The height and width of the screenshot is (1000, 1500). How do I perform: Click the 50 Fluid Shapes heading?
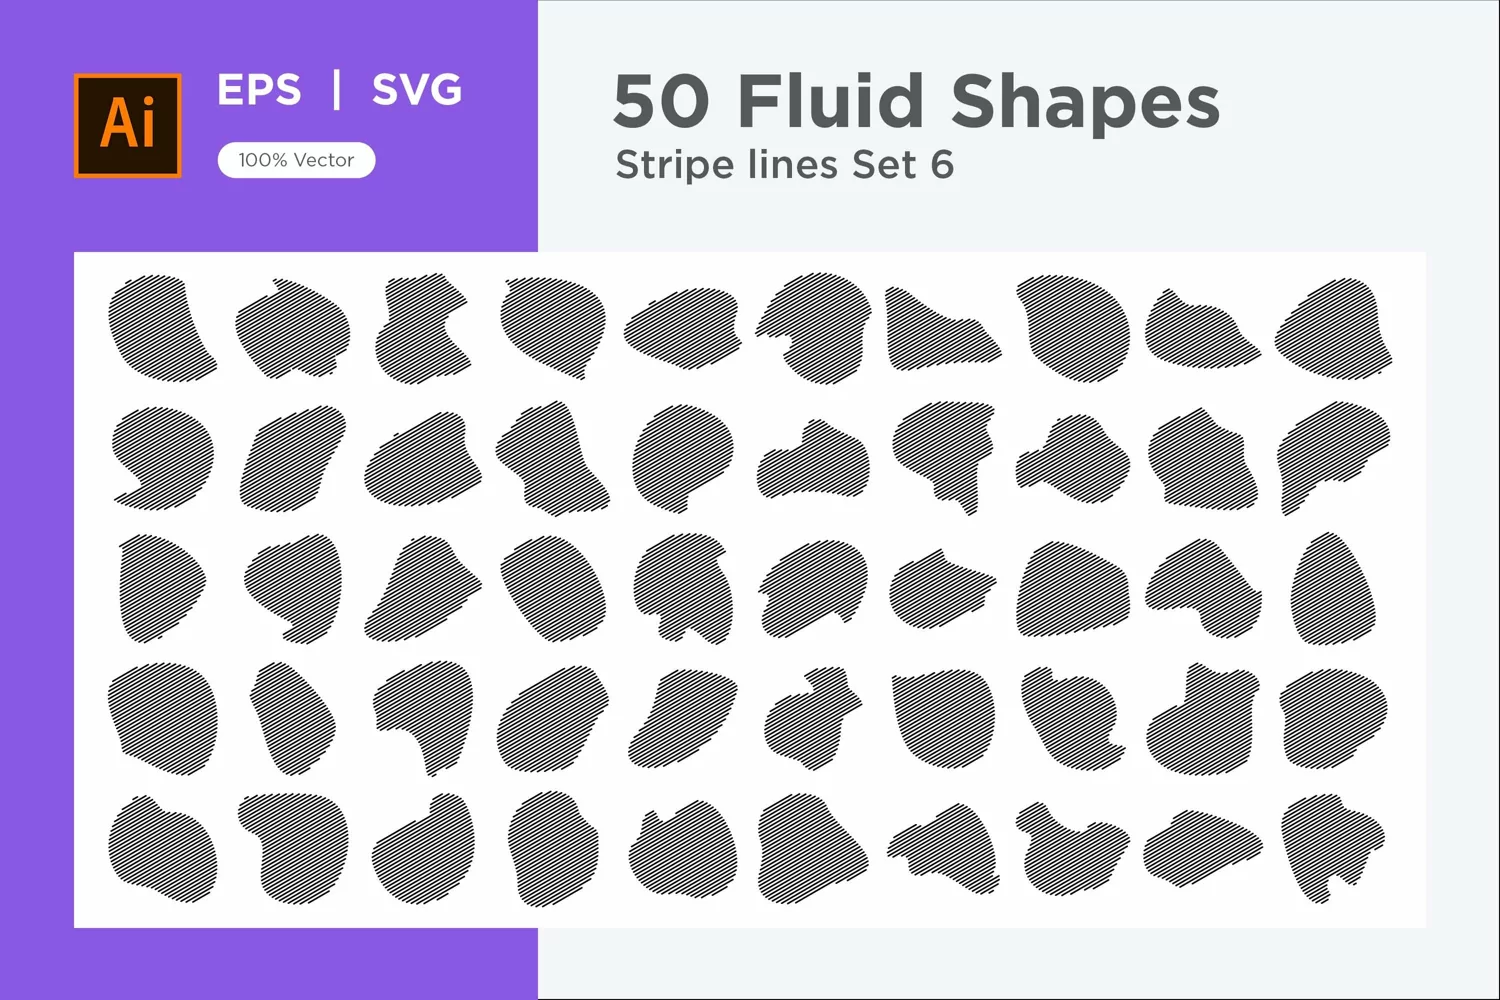click(x=916, y=101)
